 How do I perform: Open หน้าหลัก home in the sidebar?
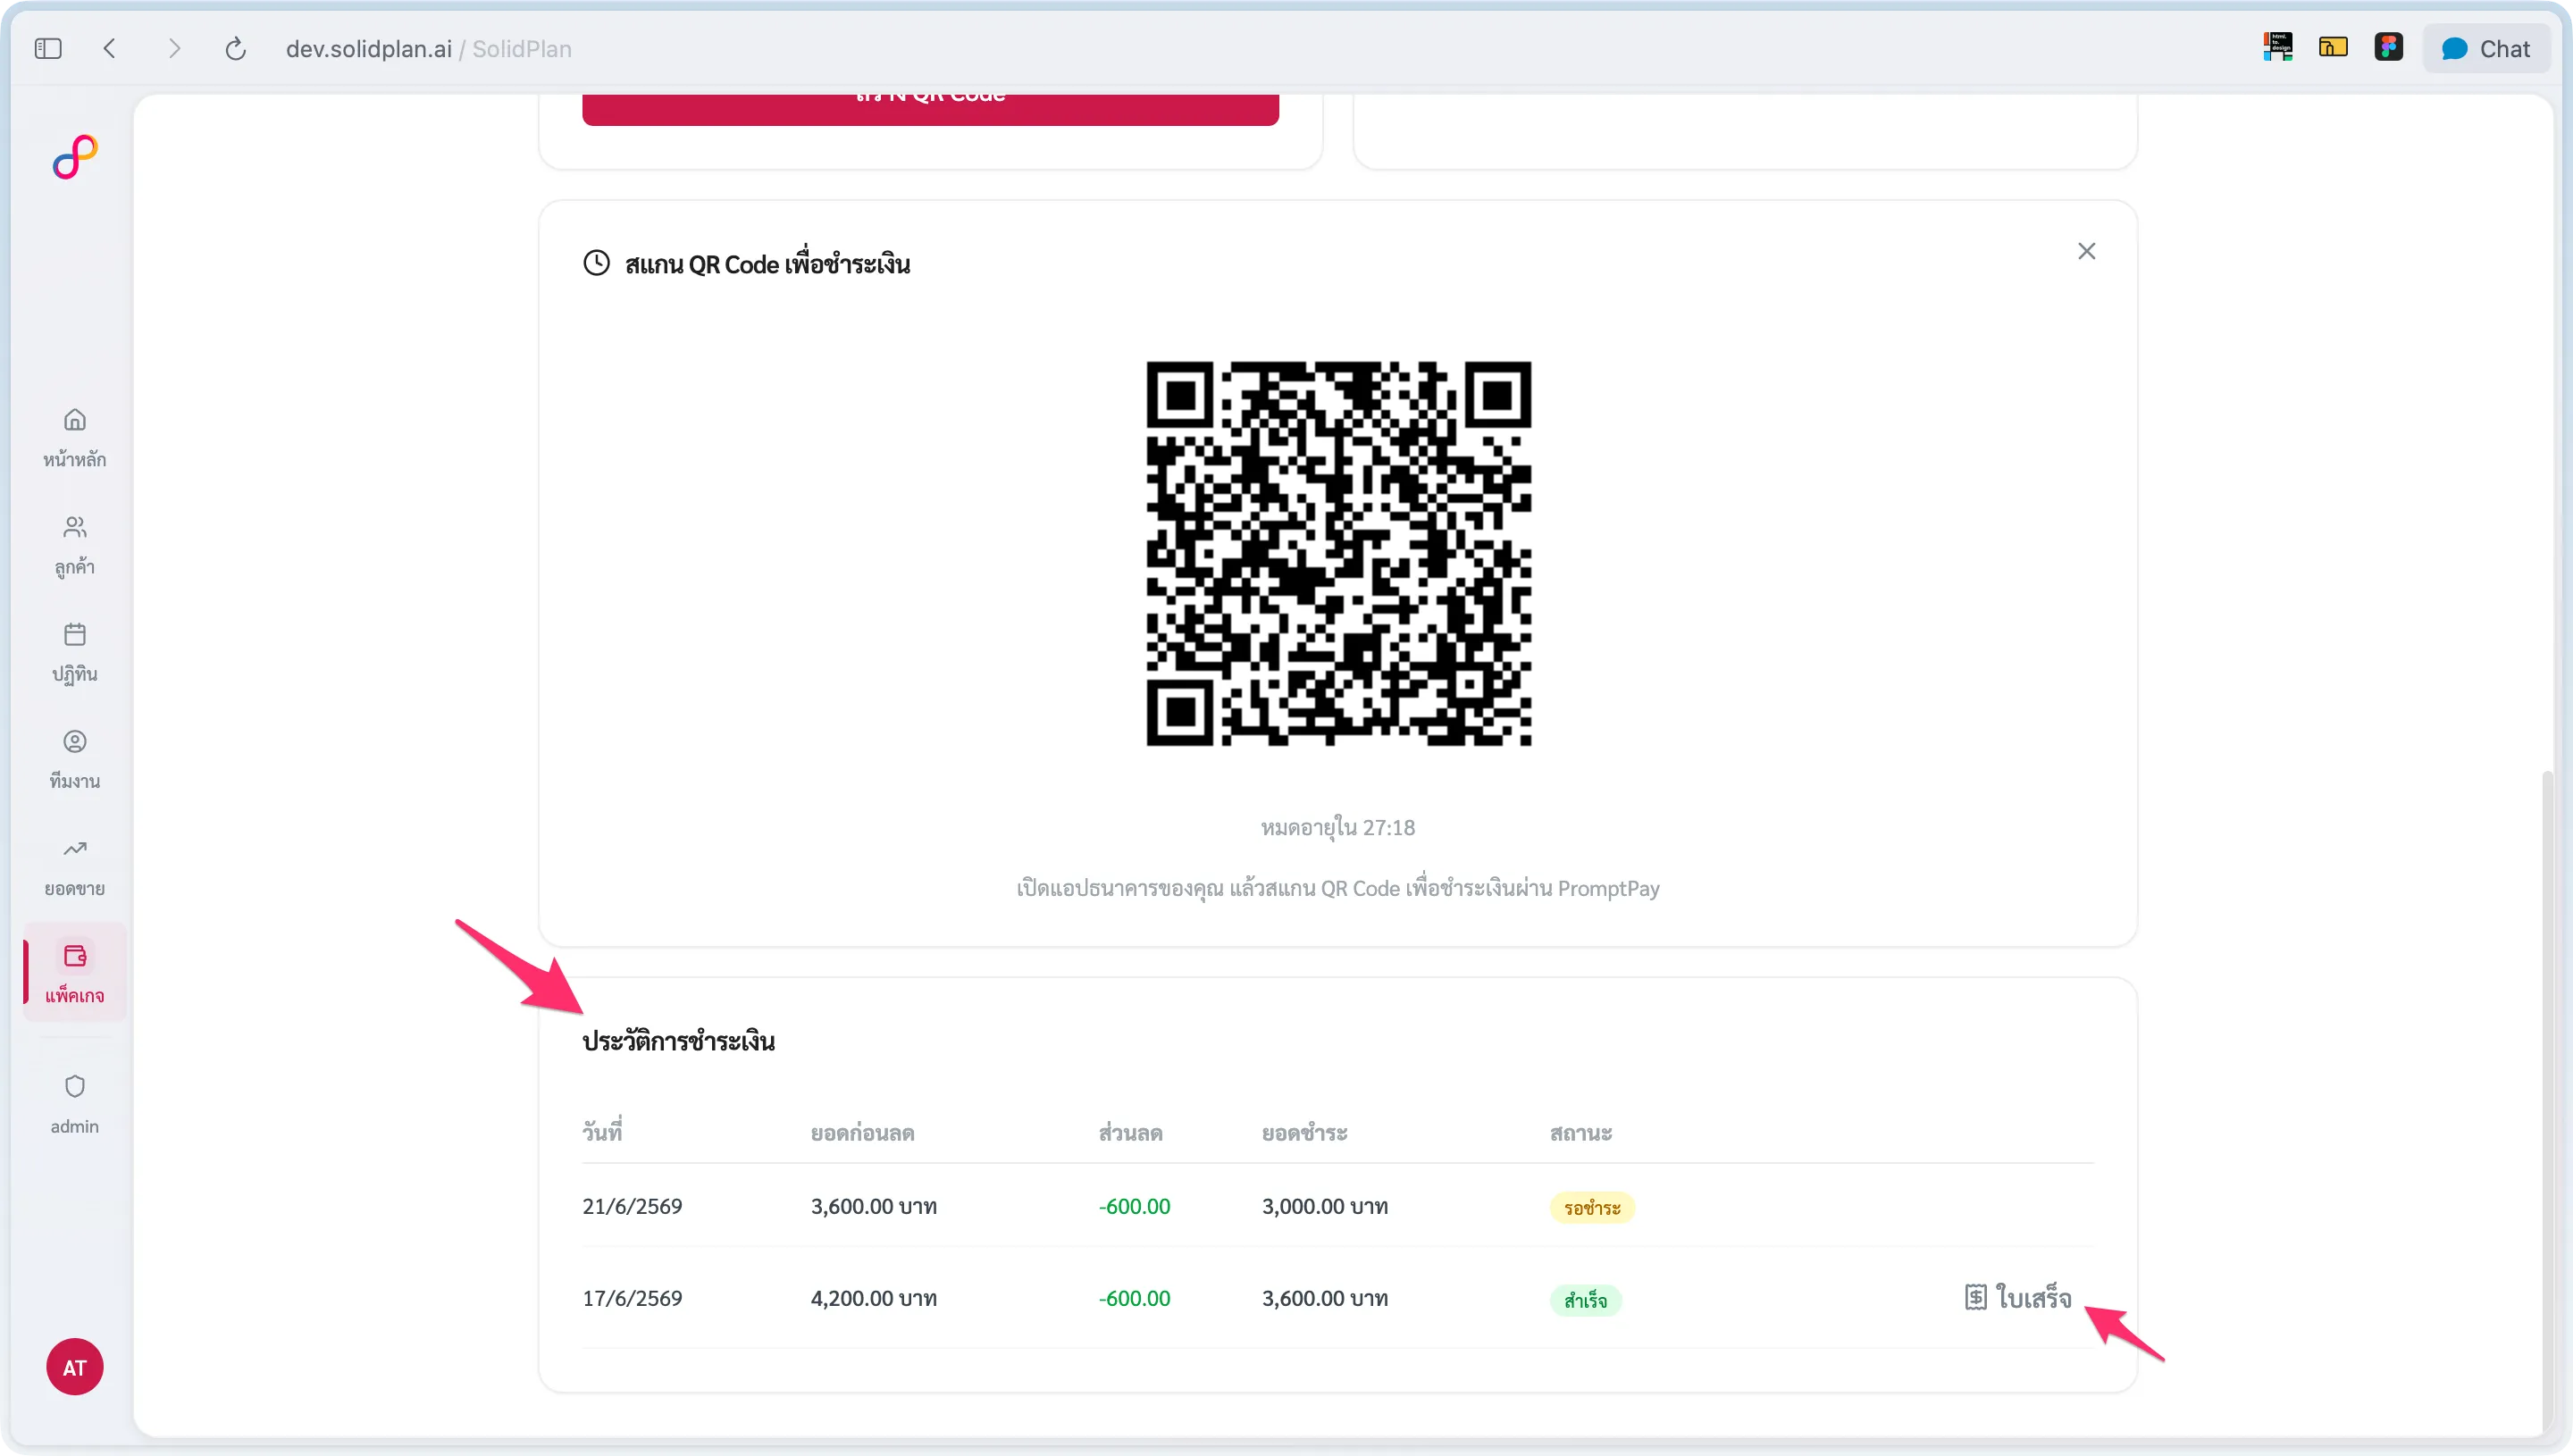pyautogui.click(x=75, y=438)
